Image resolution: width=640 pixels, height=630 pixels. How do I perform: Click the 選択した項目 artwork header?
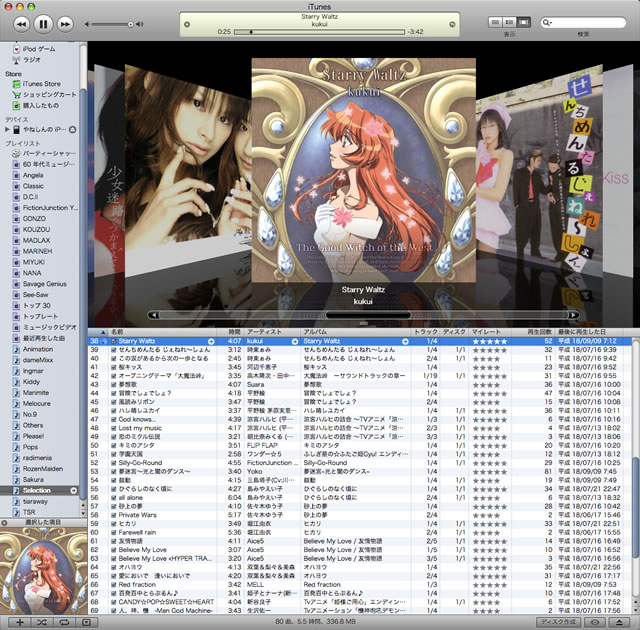(43, 522)
